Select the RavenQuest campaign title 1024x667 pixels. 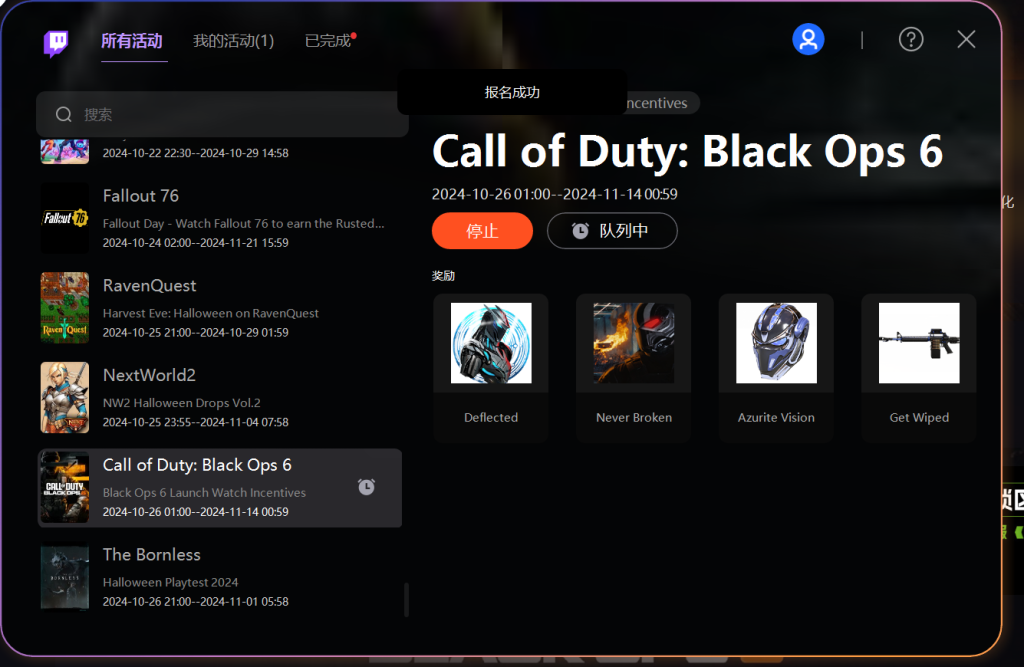(150, 285)
